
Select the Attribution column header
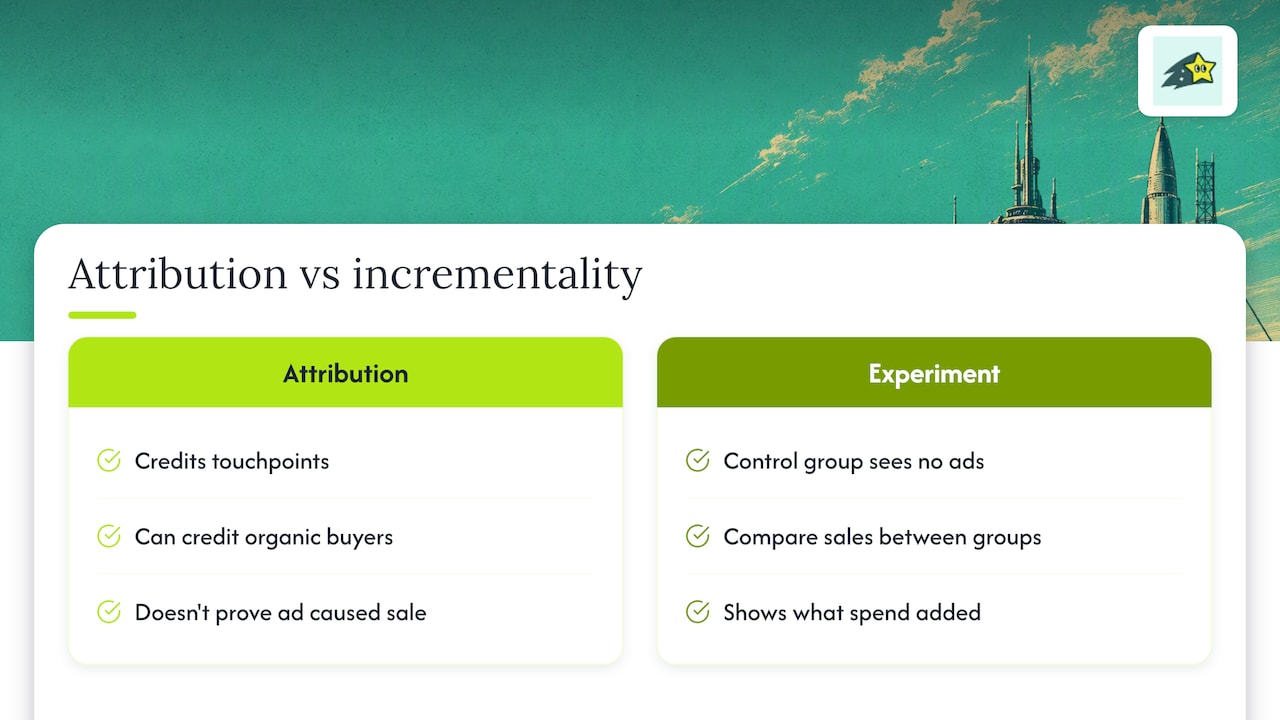click(345, 372)
